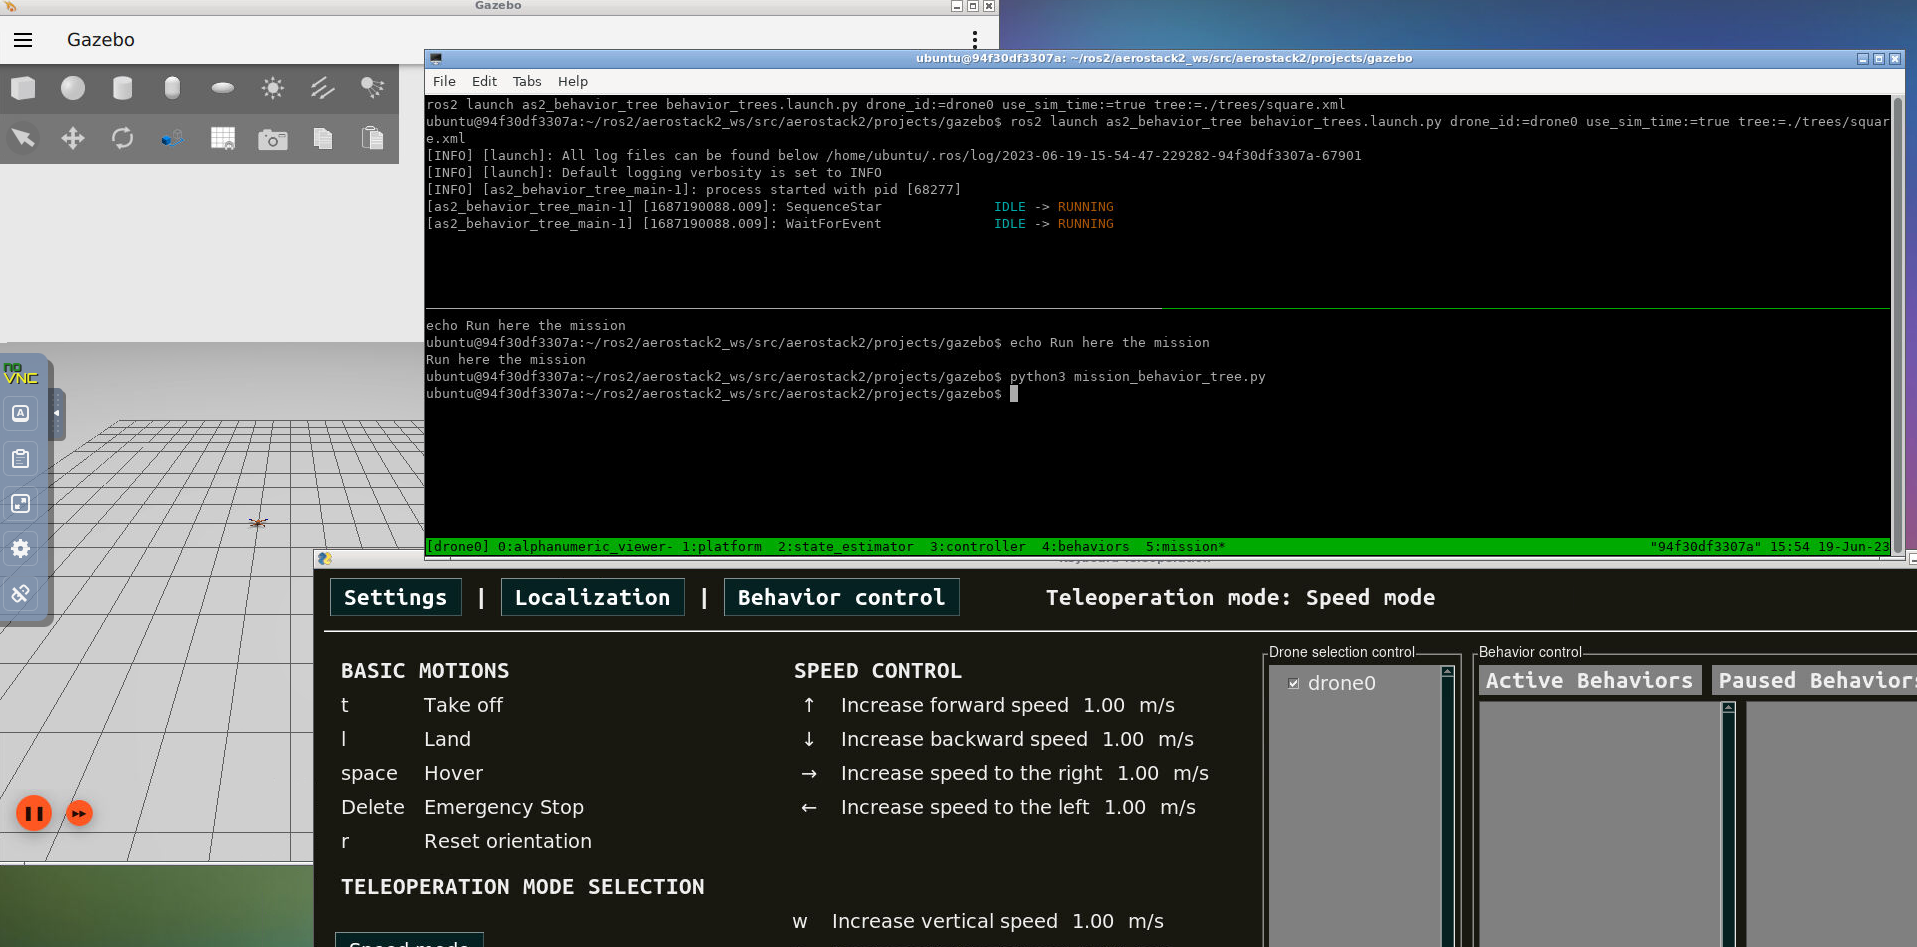Pause the Gazebo simulation
The width and height of the screenshot is (1917, 947).
(34, 813)
